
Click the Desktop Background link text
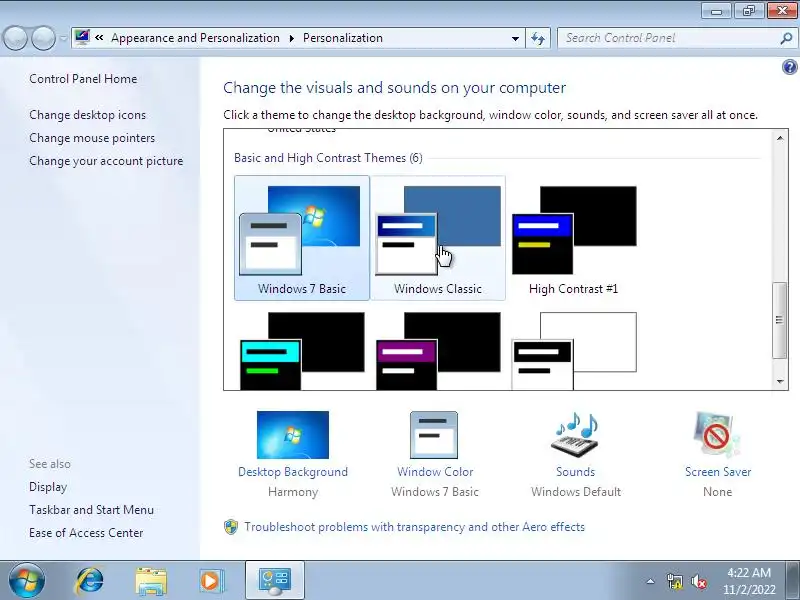pyautogui.click(x=293, y=472)
